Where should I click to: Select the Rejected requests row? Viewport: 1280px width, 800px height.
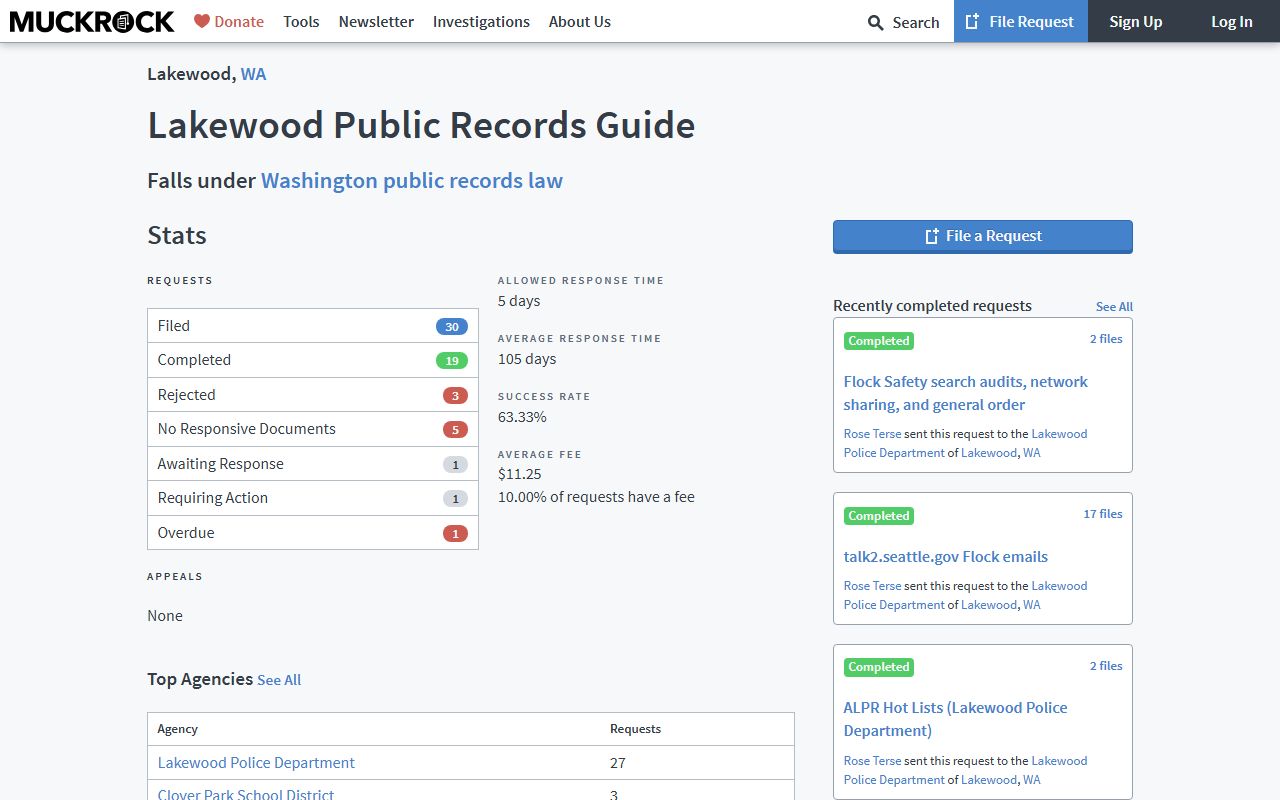[x=313, y=395]
